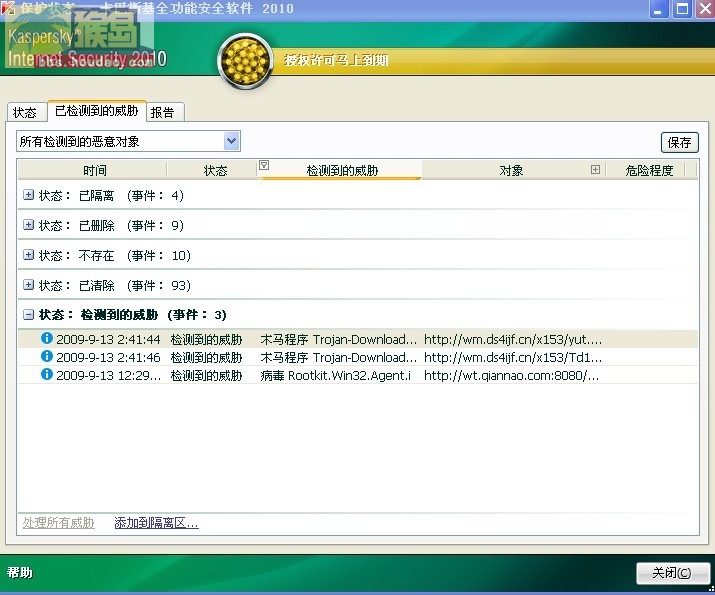Click 检测到的威胁 status in the Rootkit row
The width and height of the screenshot is (715, 595).
206,376
